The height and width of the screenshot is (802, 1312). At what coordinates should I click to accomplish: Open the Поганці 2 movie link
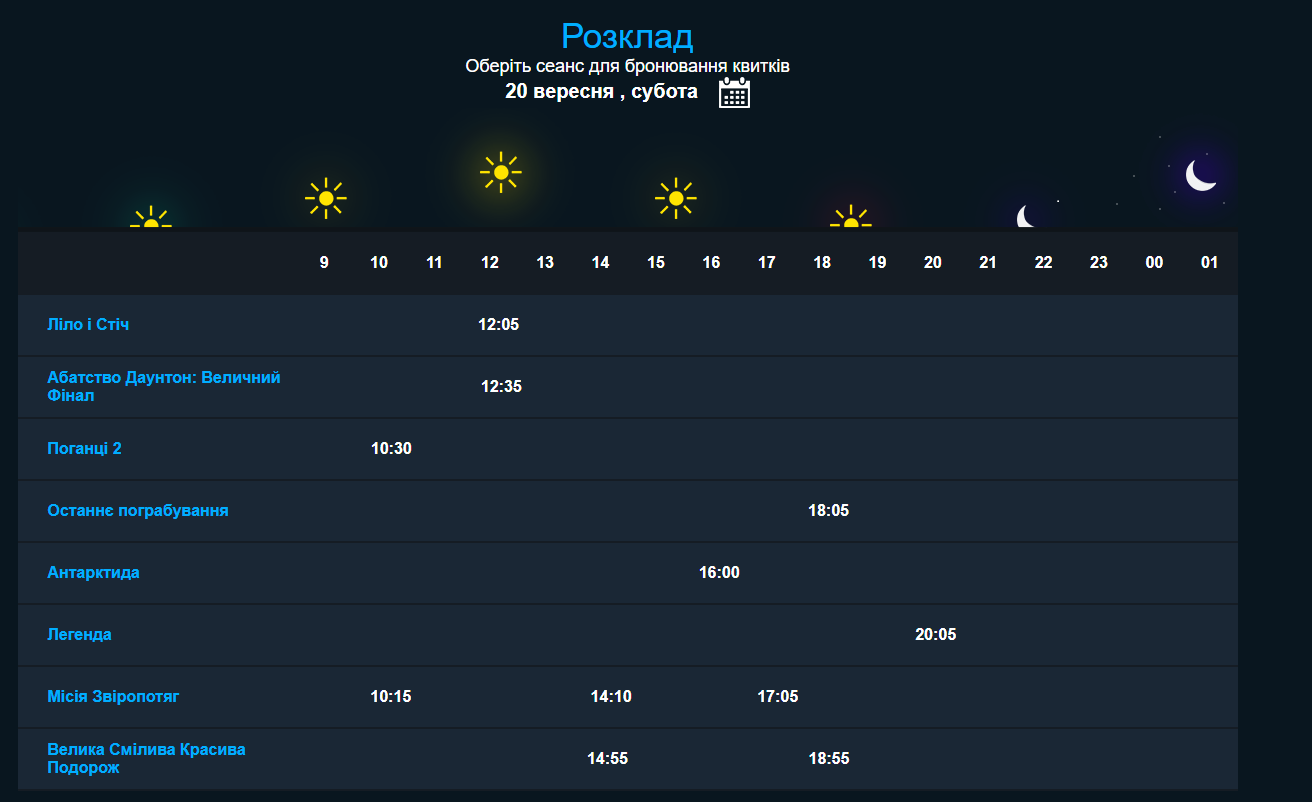coord(84,449)
